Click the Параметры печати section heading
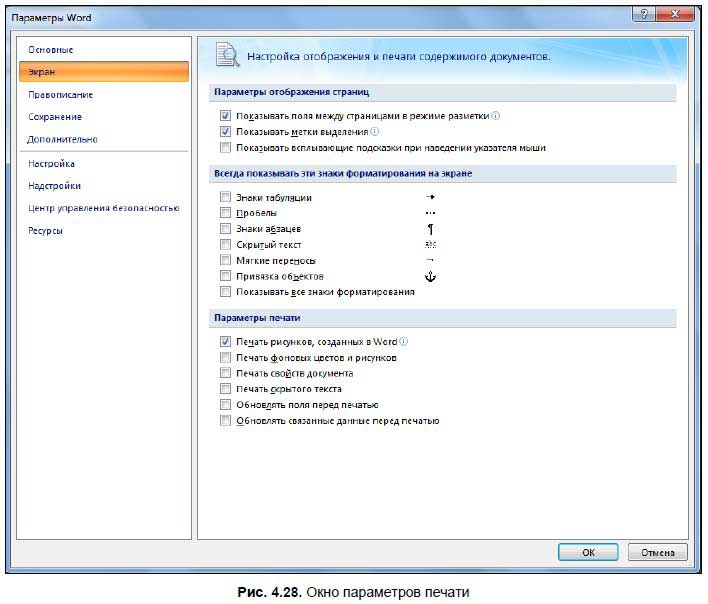This screenshot has height=604, width=708. tap(257, 317)
